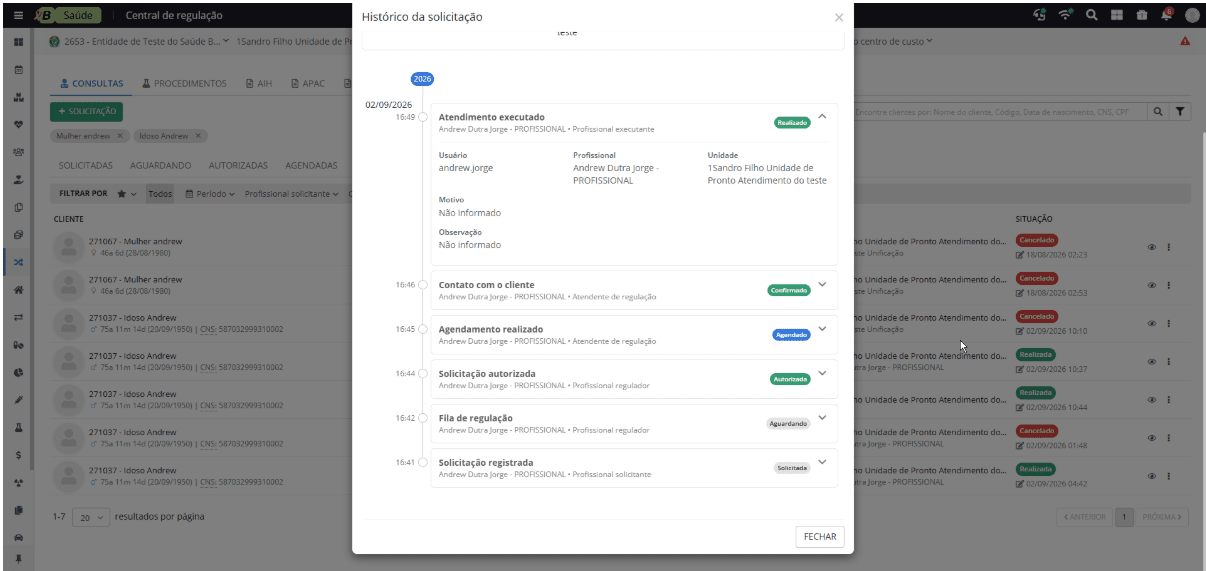Open the calendar icon in left sidebar
The width and height of the screenshot is (1206, 571).
pos(18,70)
